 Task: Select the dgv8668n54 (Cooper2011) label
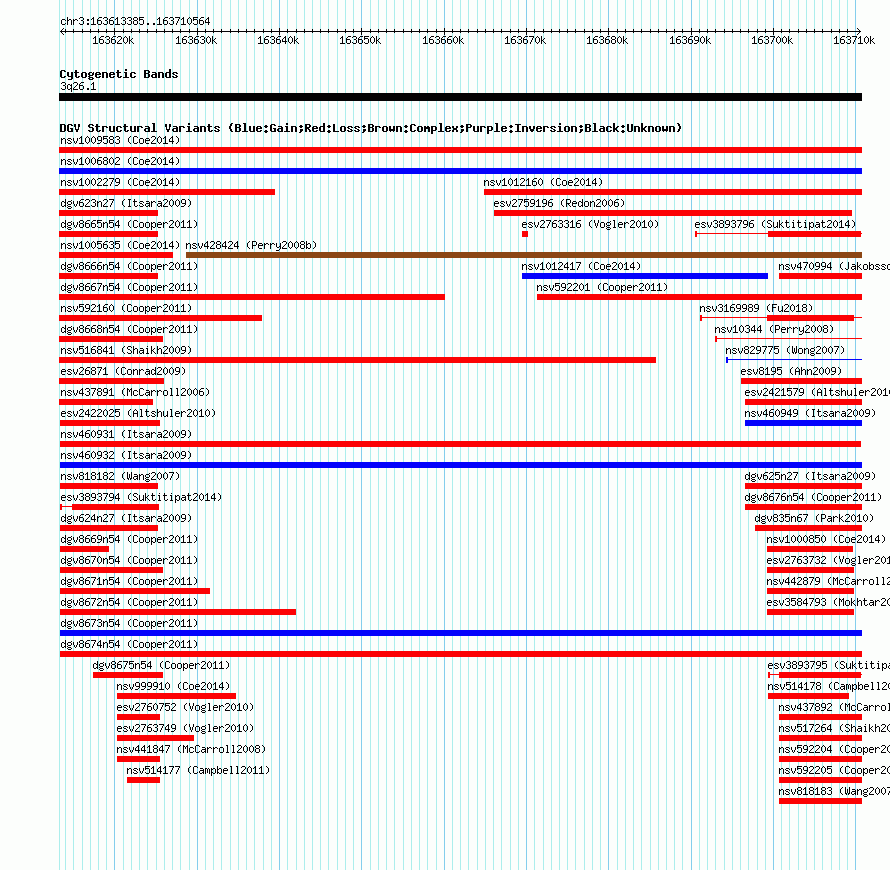(x=129, y=329)
